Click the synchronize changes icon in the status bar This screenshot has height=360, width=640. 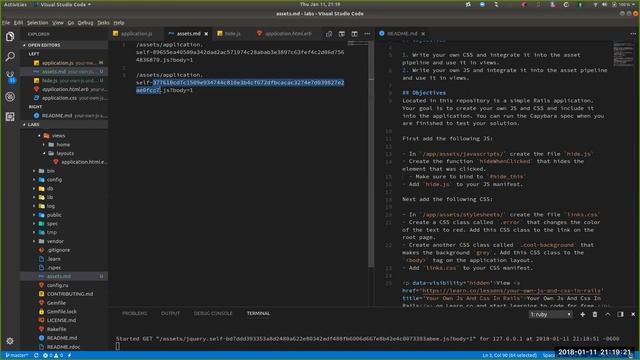[36, 356]
